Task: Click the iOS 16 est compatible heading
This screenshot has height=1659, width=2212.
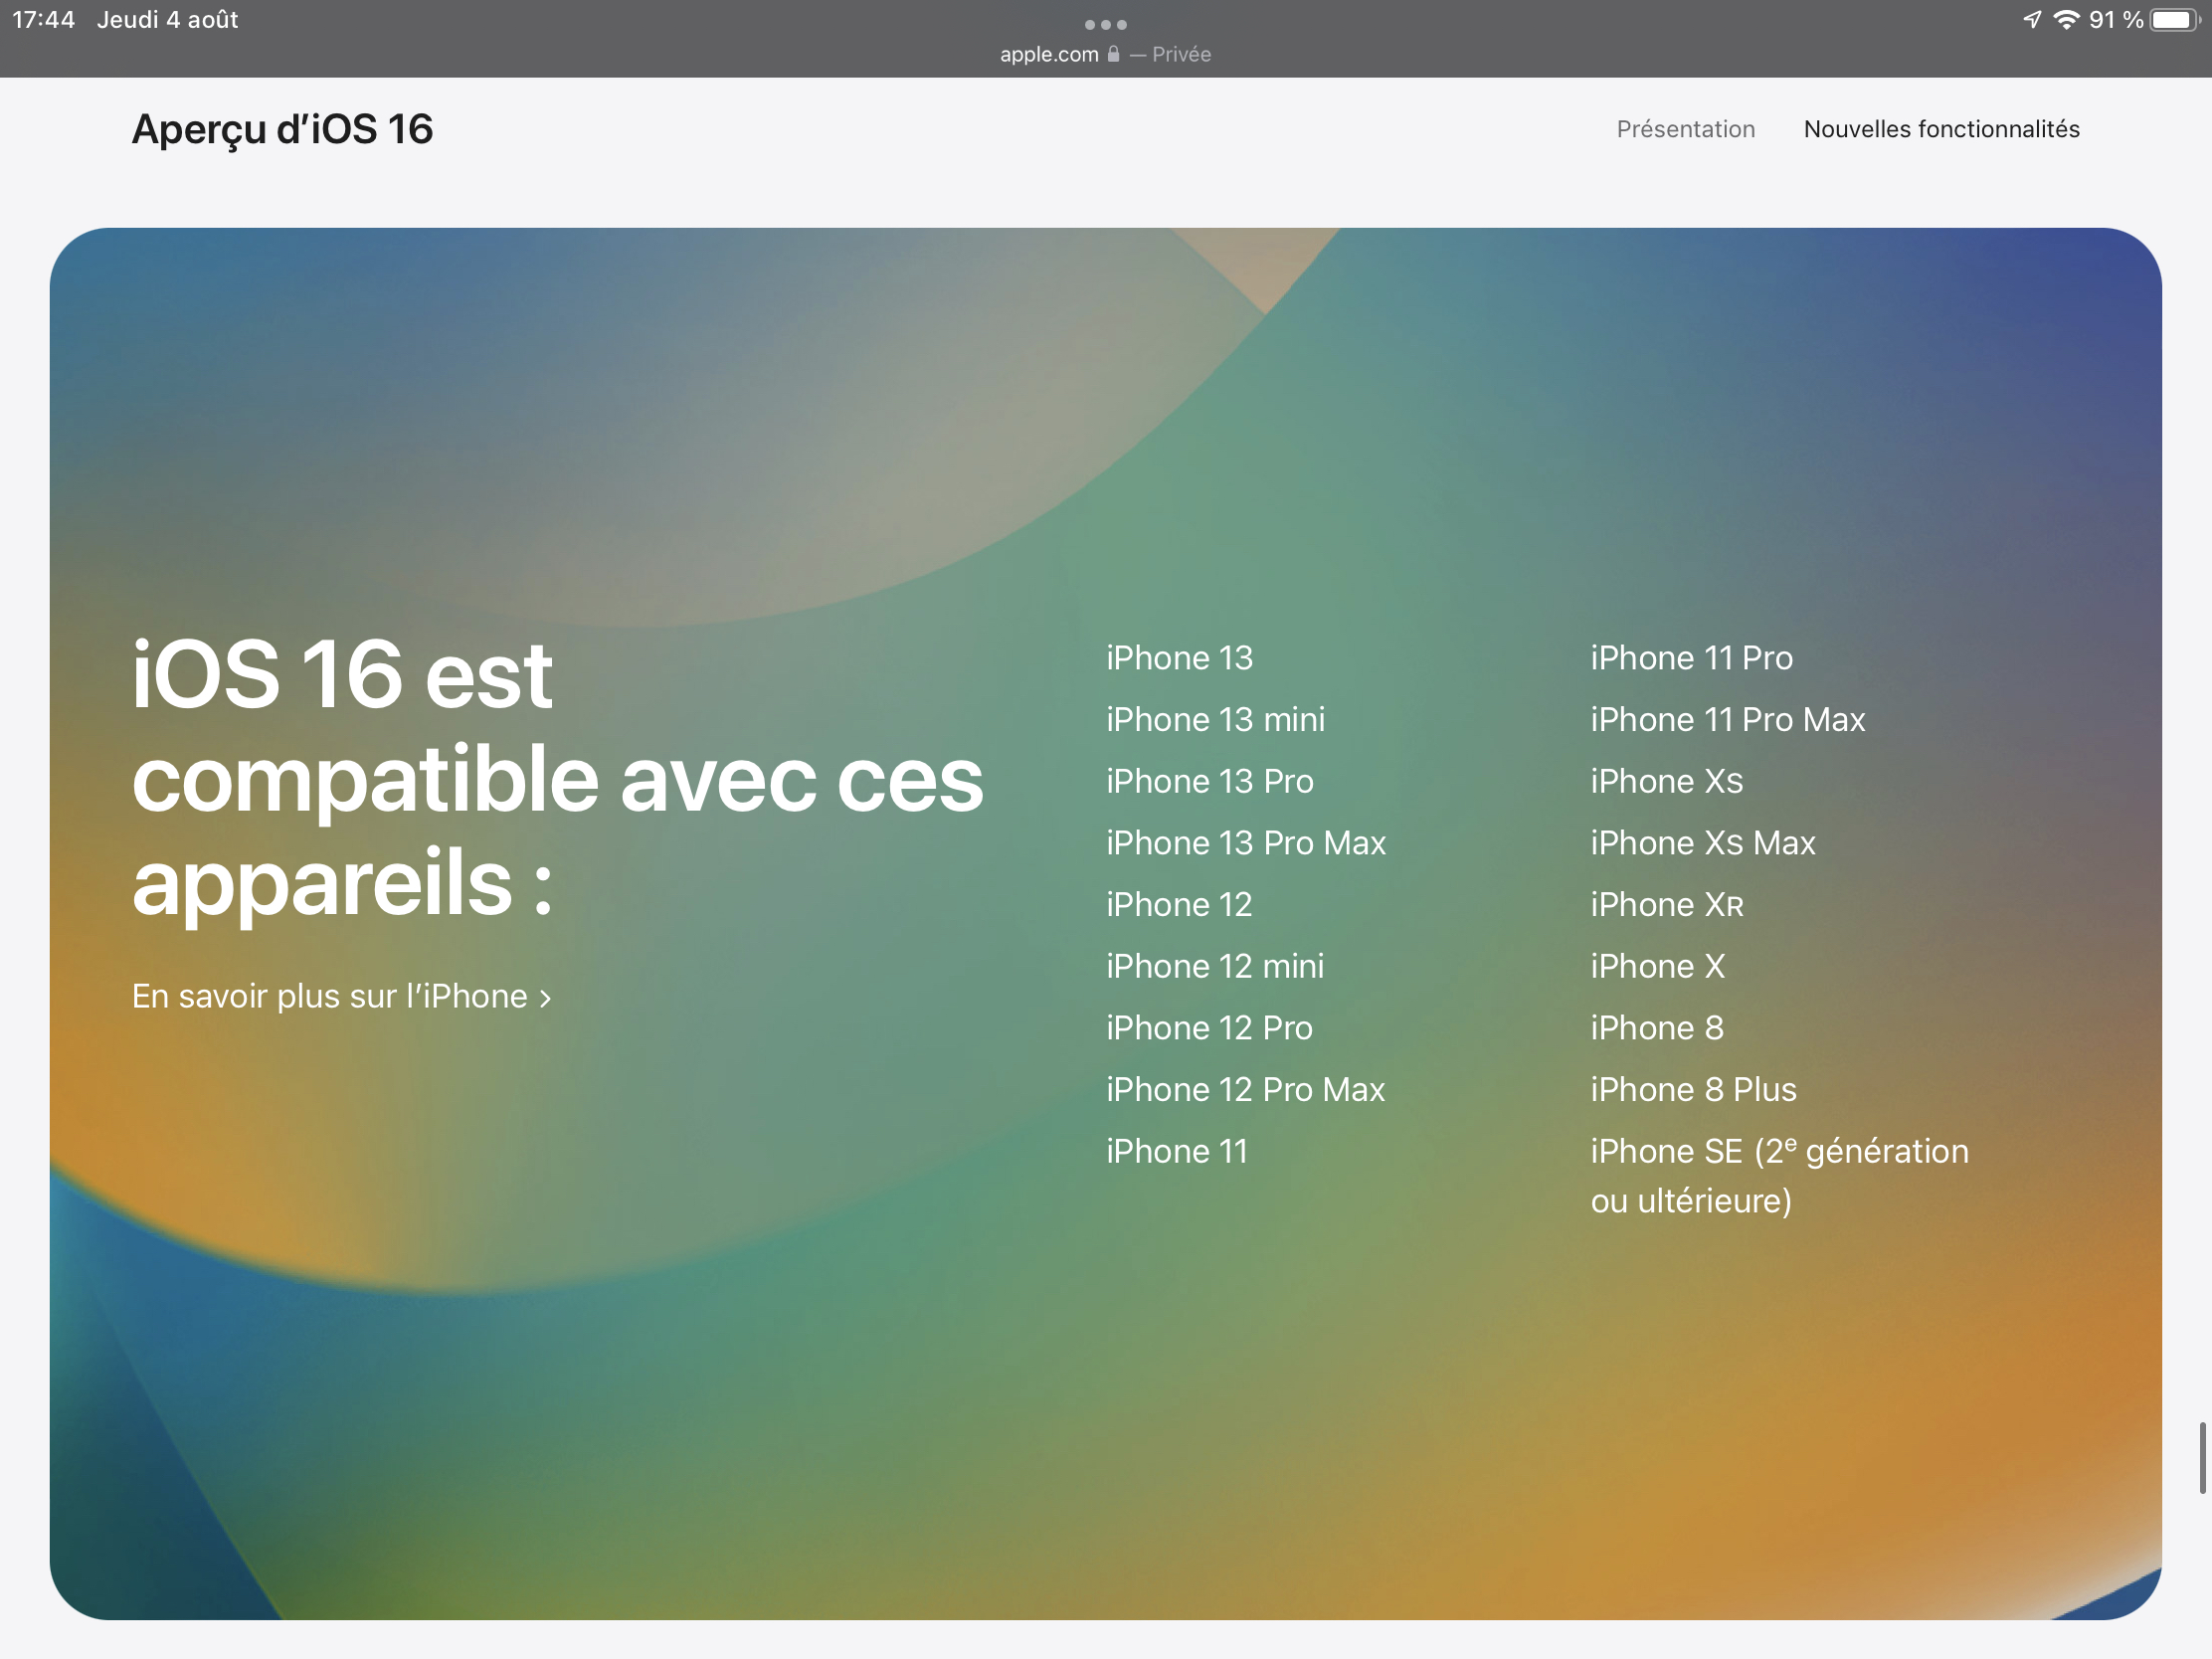Action: pos(556,777)
